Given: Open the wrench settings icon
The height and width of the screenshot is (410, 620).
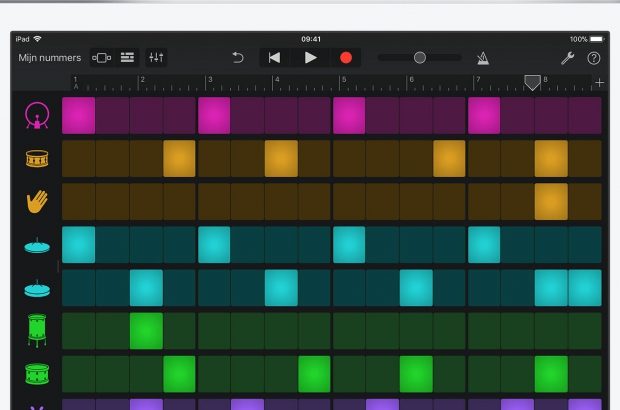Looking at the screenshot, I should (567, 58).
